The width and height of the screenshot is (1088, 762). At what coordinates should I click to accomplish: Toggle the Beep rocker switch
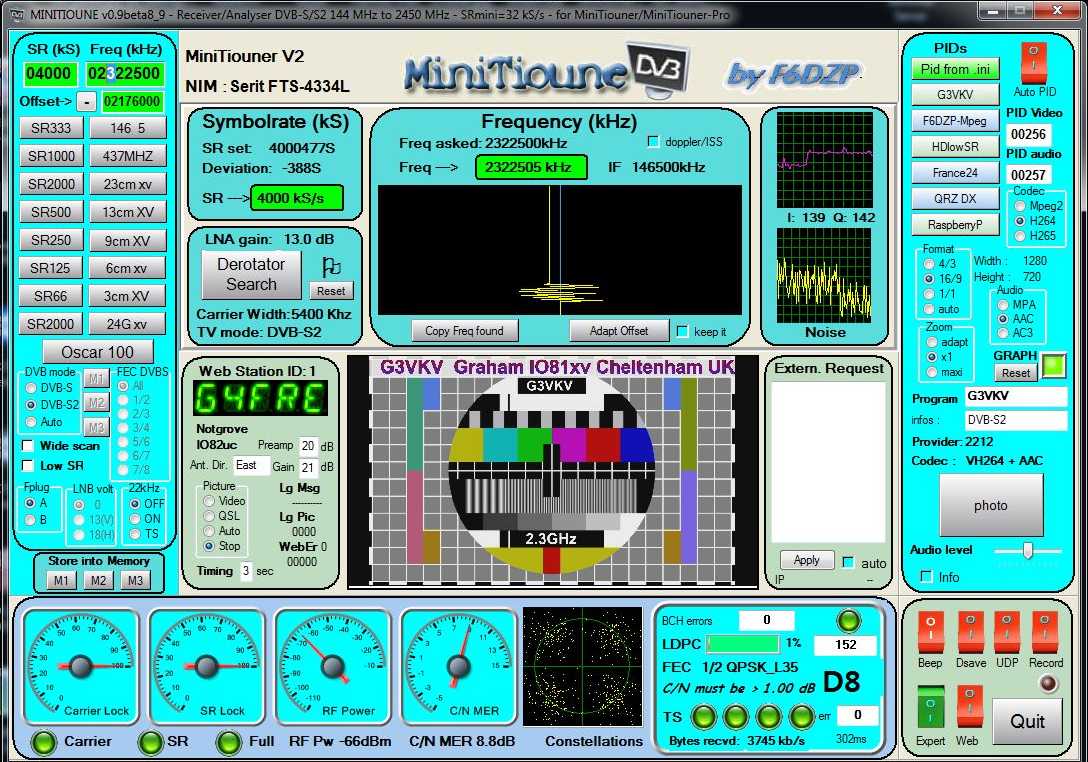click(x=930, y=632)
